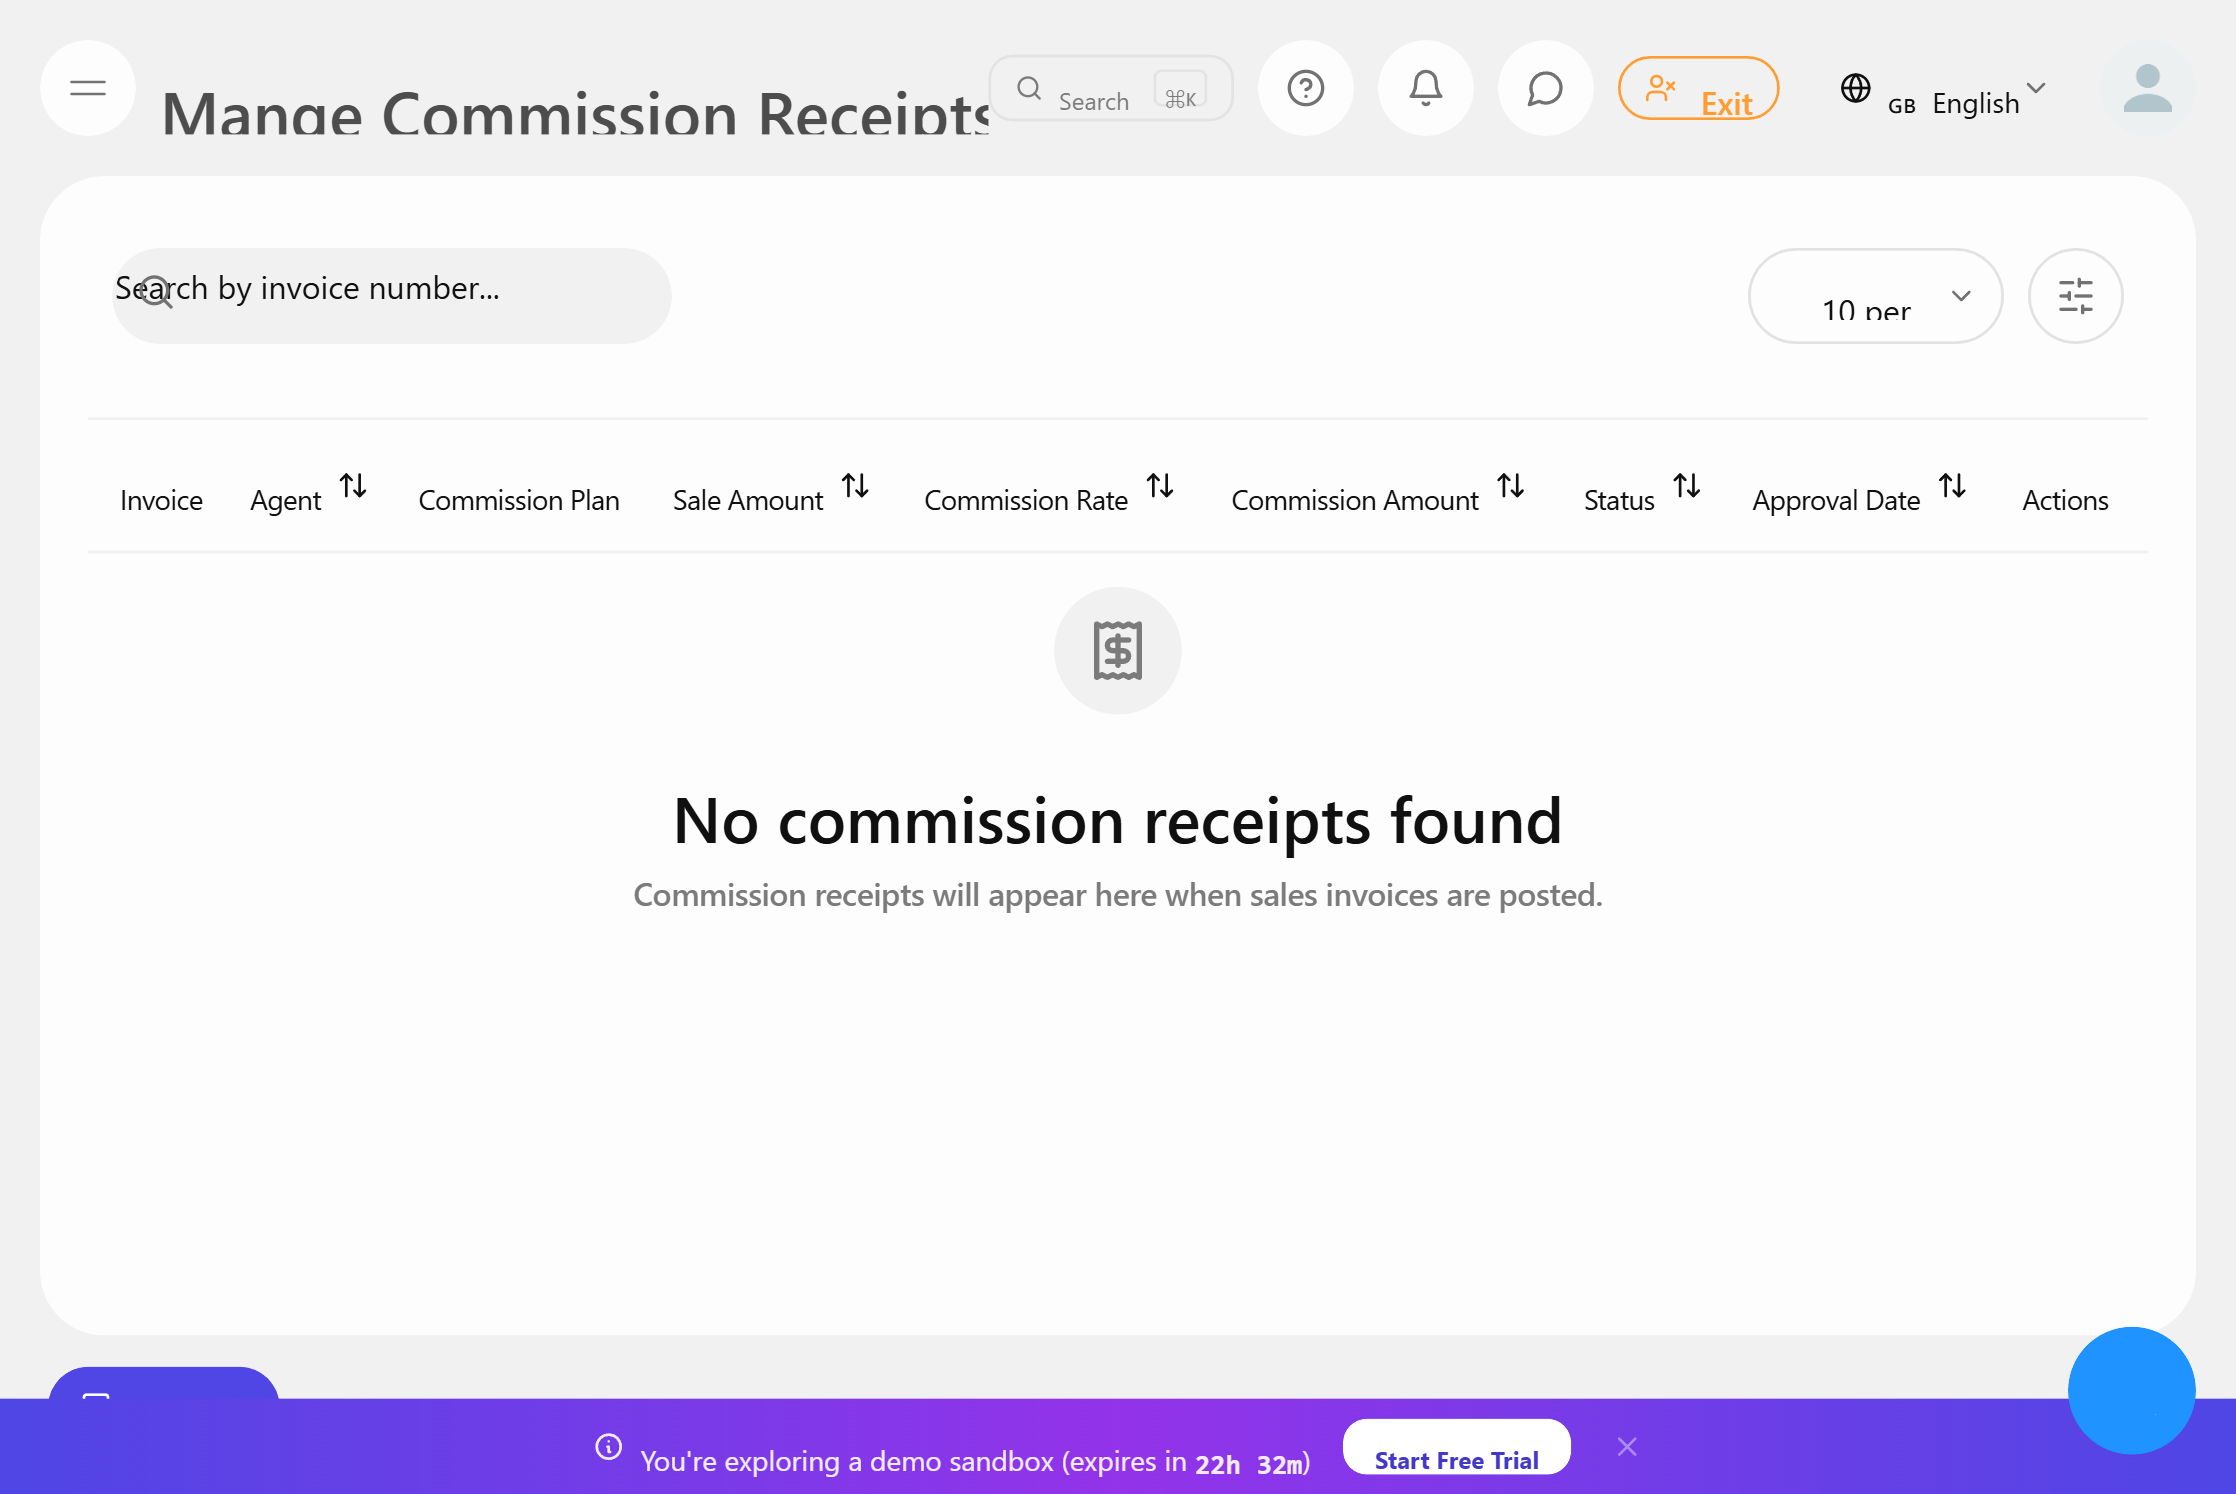The height and width of the screenshot is (1494, 2236).
Task: Open the filter settings icon next to pagination
Action: coord(2076,296)
